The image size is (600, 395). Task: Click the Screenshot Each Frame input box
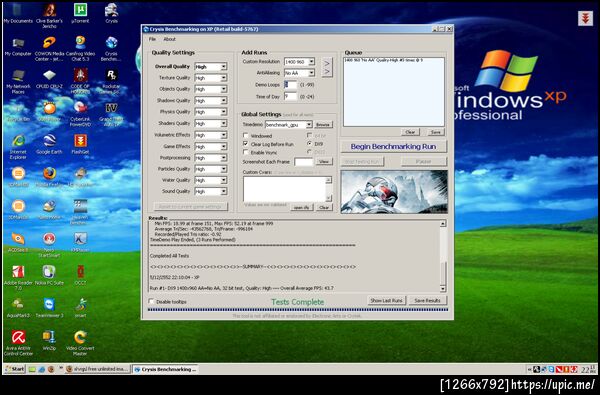pyautogui.click(x=304, y=162)
